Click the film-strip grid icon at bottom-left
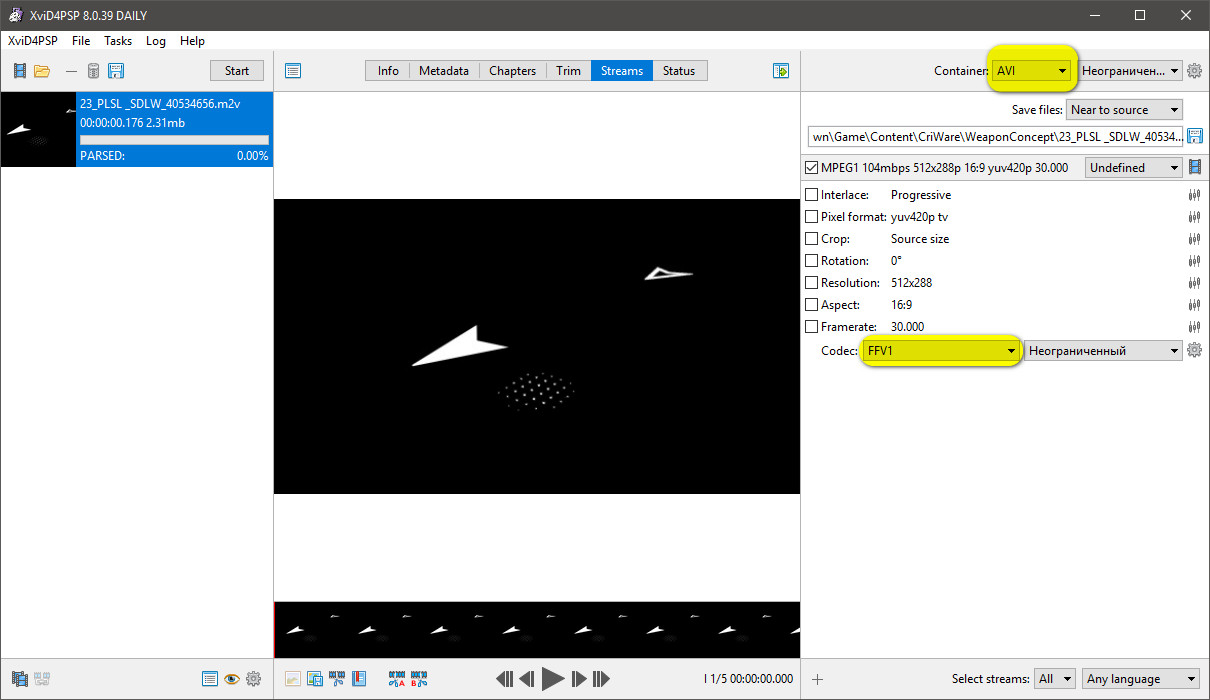Viewport: 1210px width, 700px height. (20, 679)
